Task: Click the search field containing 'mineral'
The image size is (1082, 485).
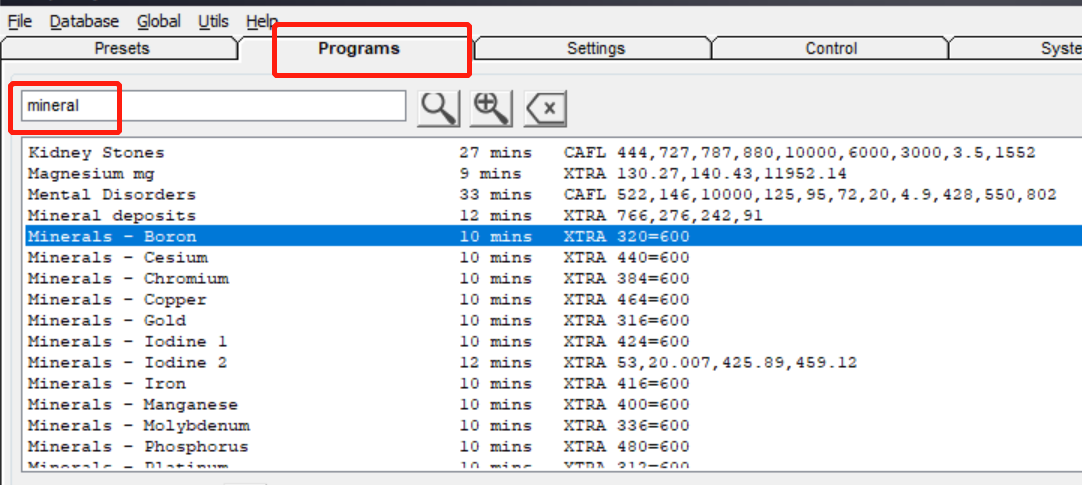Action: 212,106
